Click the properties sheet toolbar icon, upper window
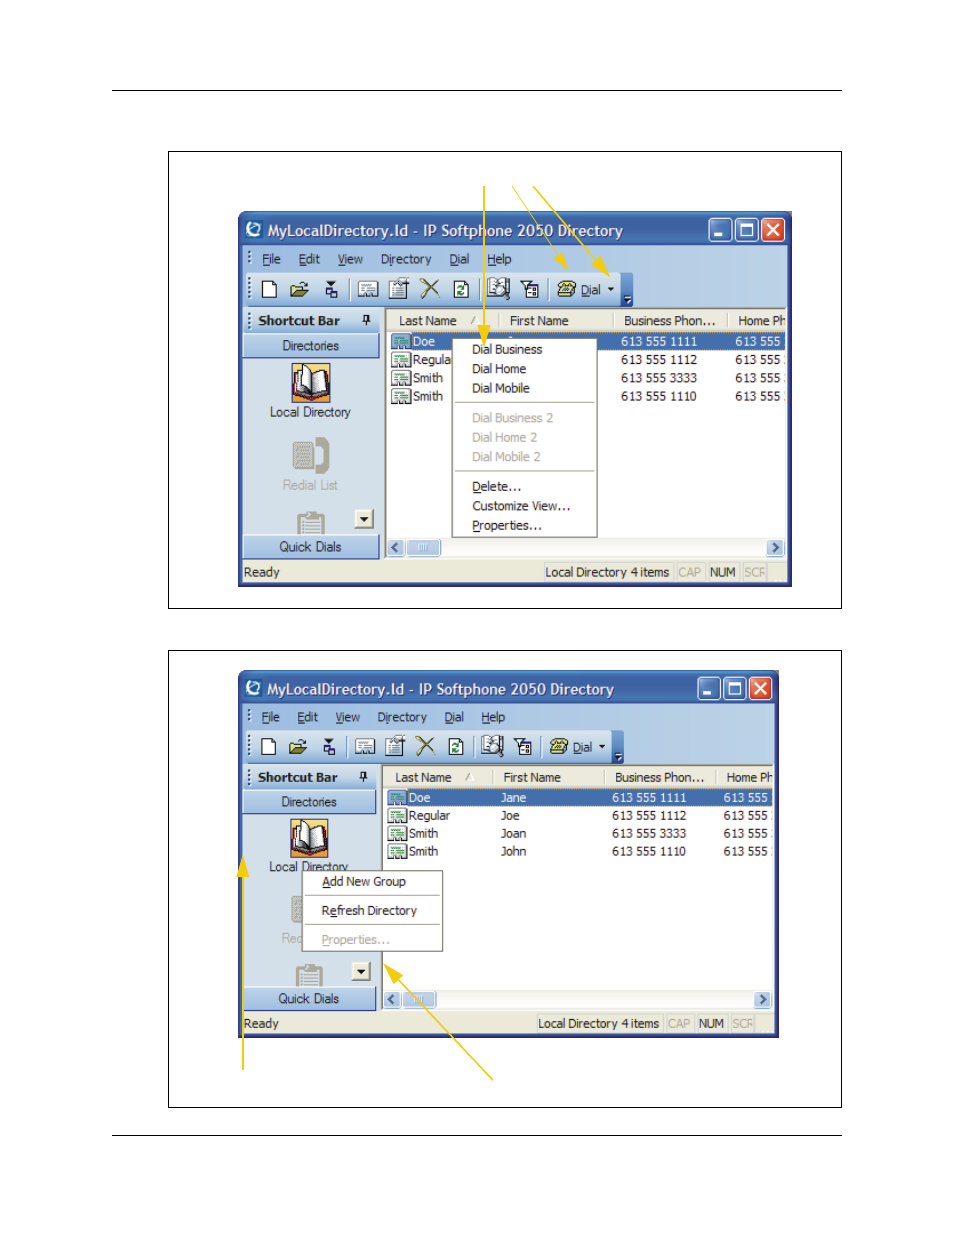 [x=399, y=289]
